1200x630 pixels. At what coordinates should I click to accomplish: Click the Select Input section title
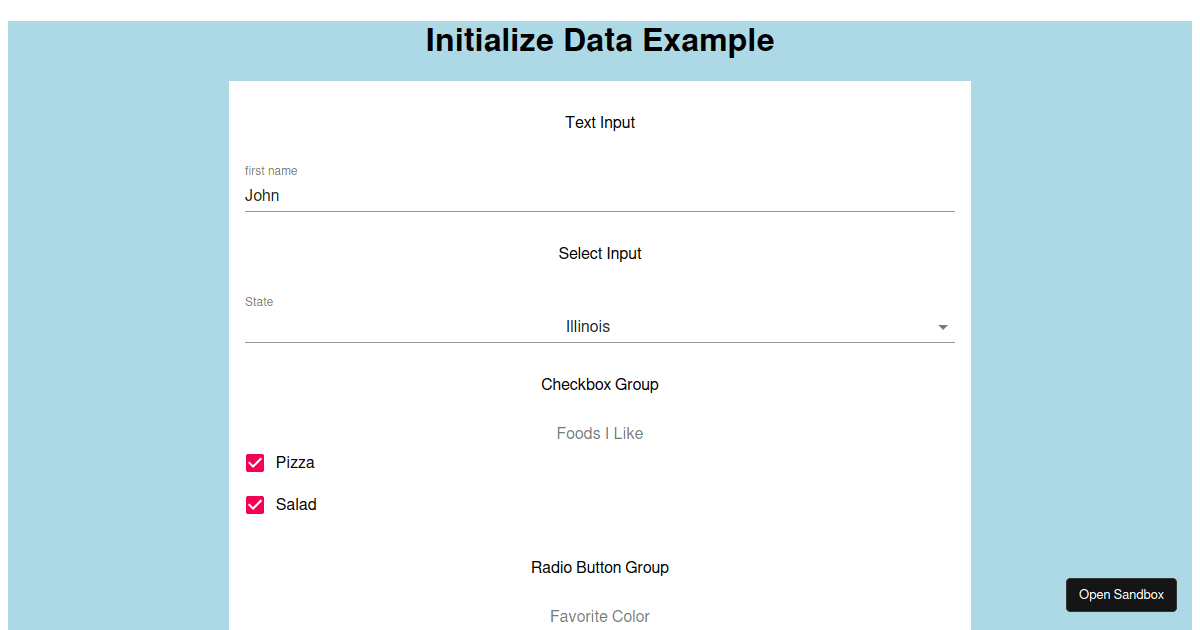point(600,253)
